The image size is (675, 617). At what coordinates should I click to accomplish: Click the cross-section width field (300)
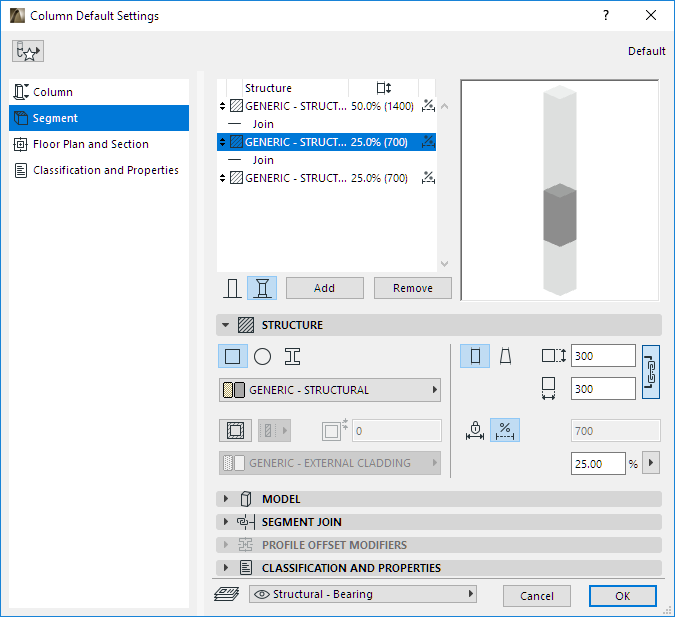(x=603, y=389)
